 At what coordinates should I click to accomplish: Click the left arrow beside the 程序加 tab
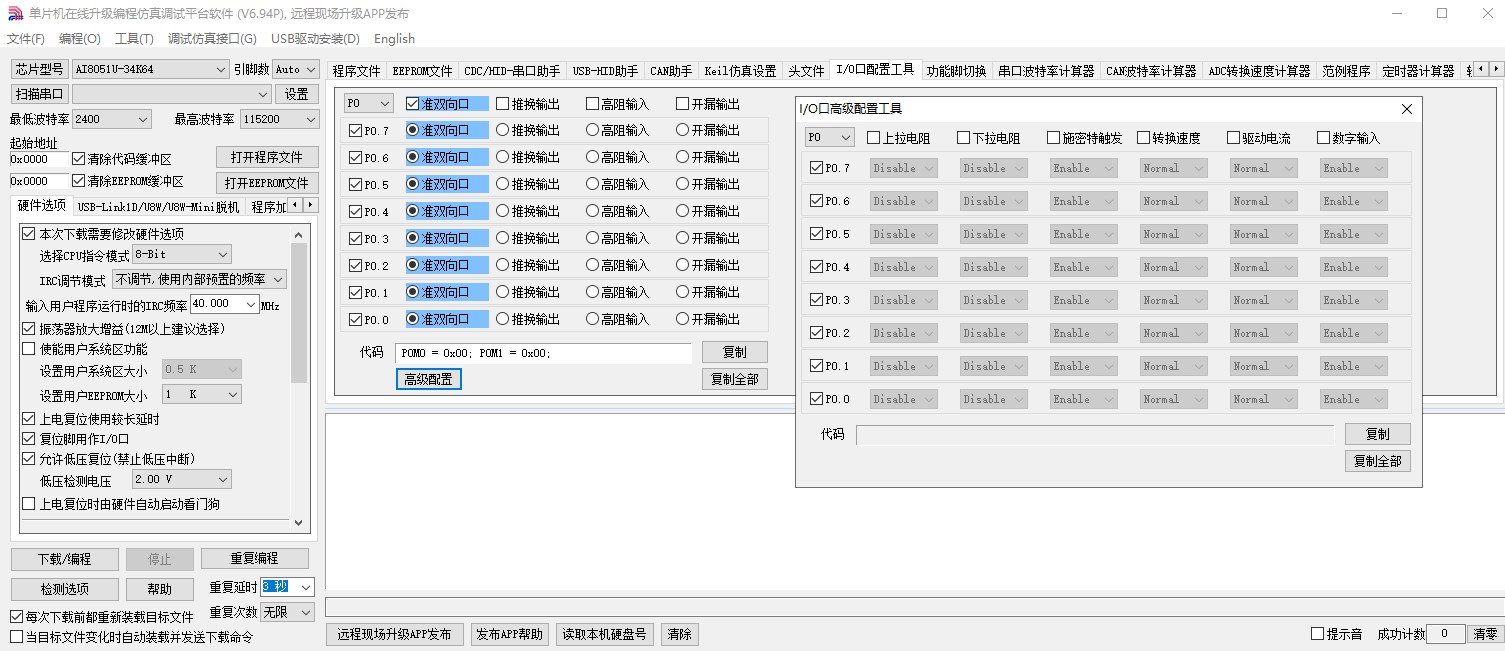(294, 205)
